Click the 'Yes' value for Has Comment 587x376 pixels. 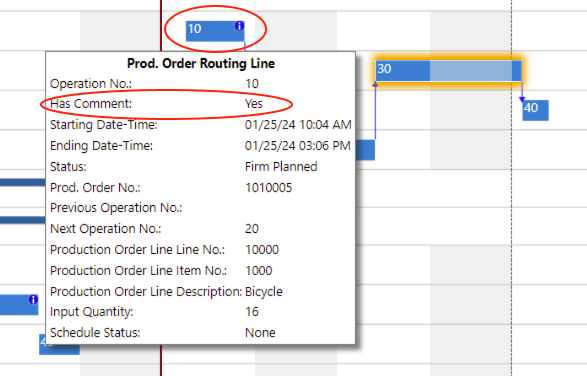(x=253, y=104)
